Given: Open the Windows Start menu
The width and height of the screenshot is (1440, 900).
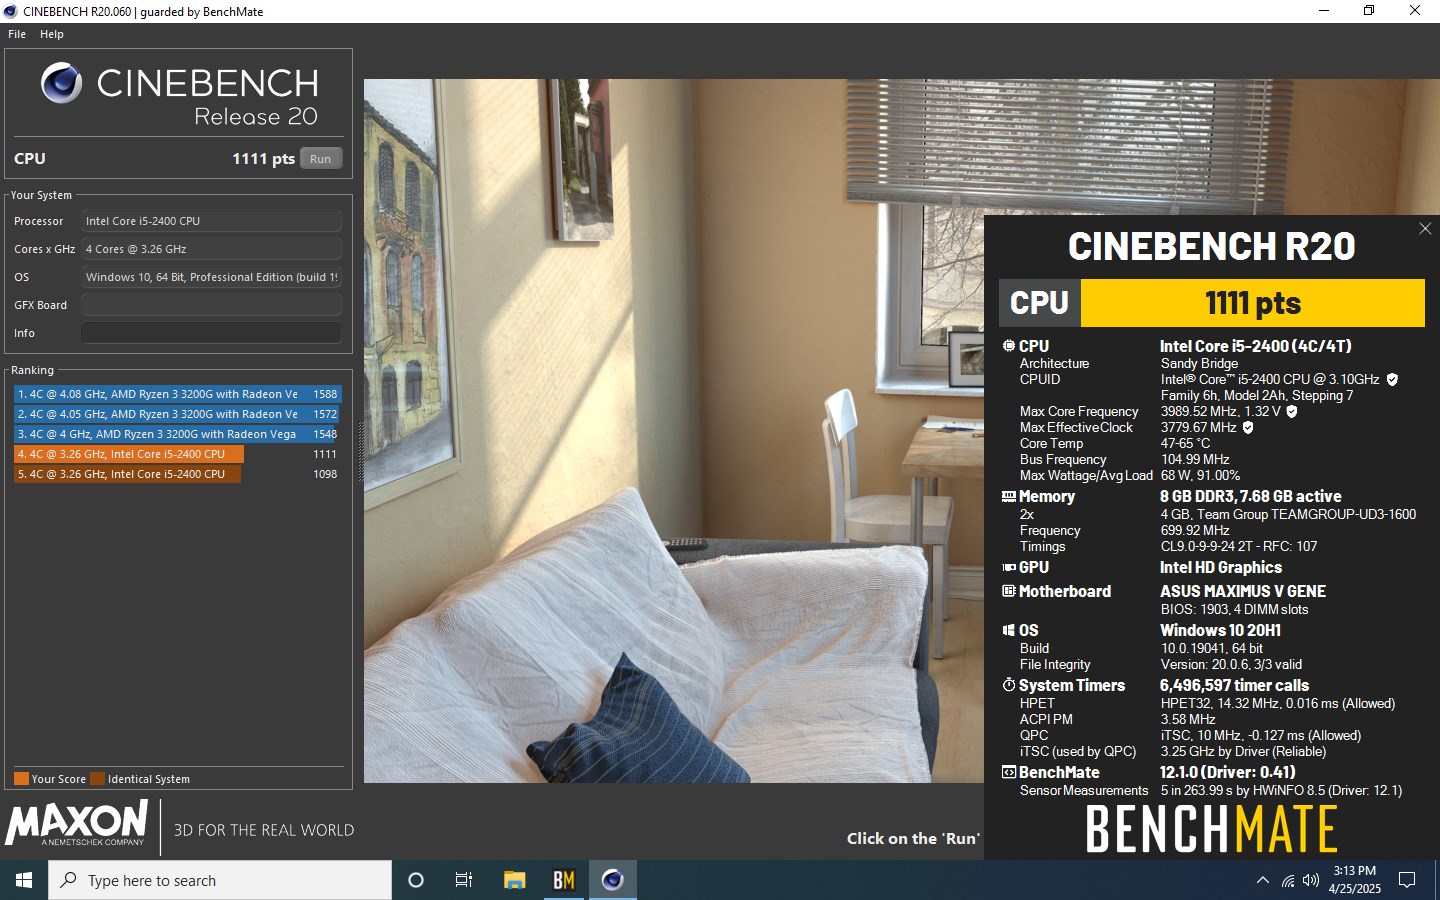Looking at the screenshot, I should tap(24, 880).
